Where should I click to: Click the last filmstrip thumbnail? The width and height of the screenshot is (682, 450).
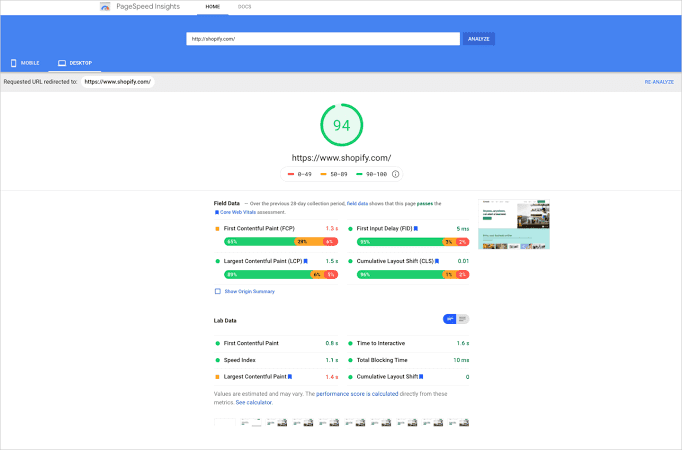tap(459, 422)
